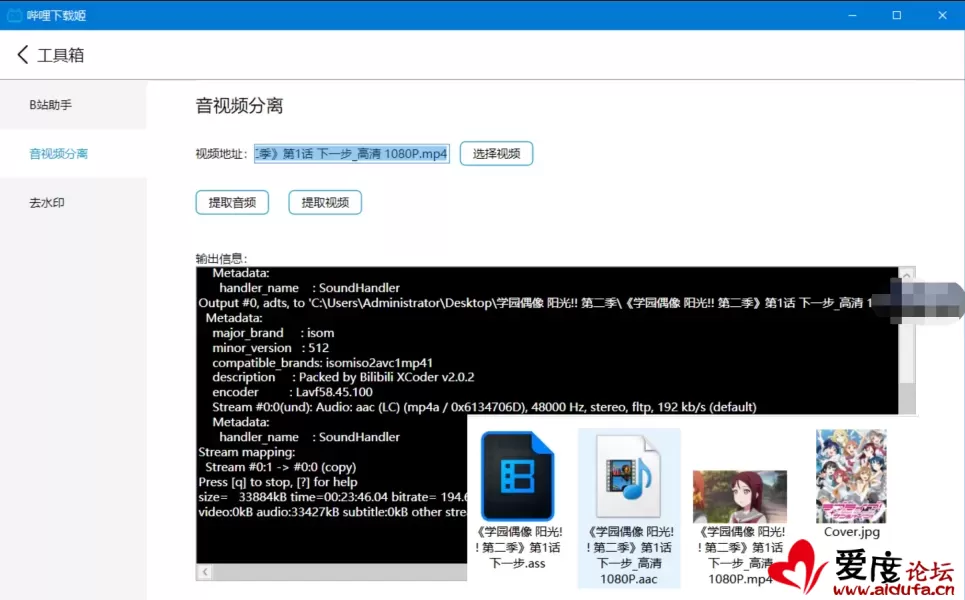Click the 'major_brand : isom' output line
Image resolution: width=965 pixels, height=600 pixels.
[x=273, y=333]
